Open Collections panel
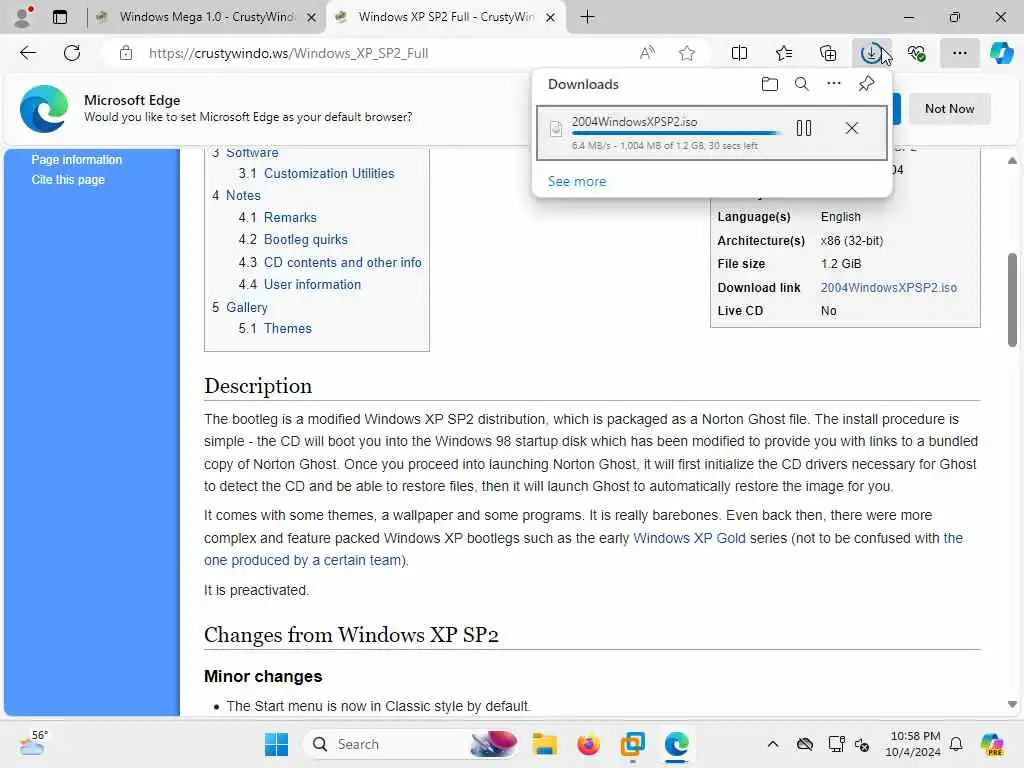Screen dimensions: 1024x768 pyautogui.click(x=827, y=53)
